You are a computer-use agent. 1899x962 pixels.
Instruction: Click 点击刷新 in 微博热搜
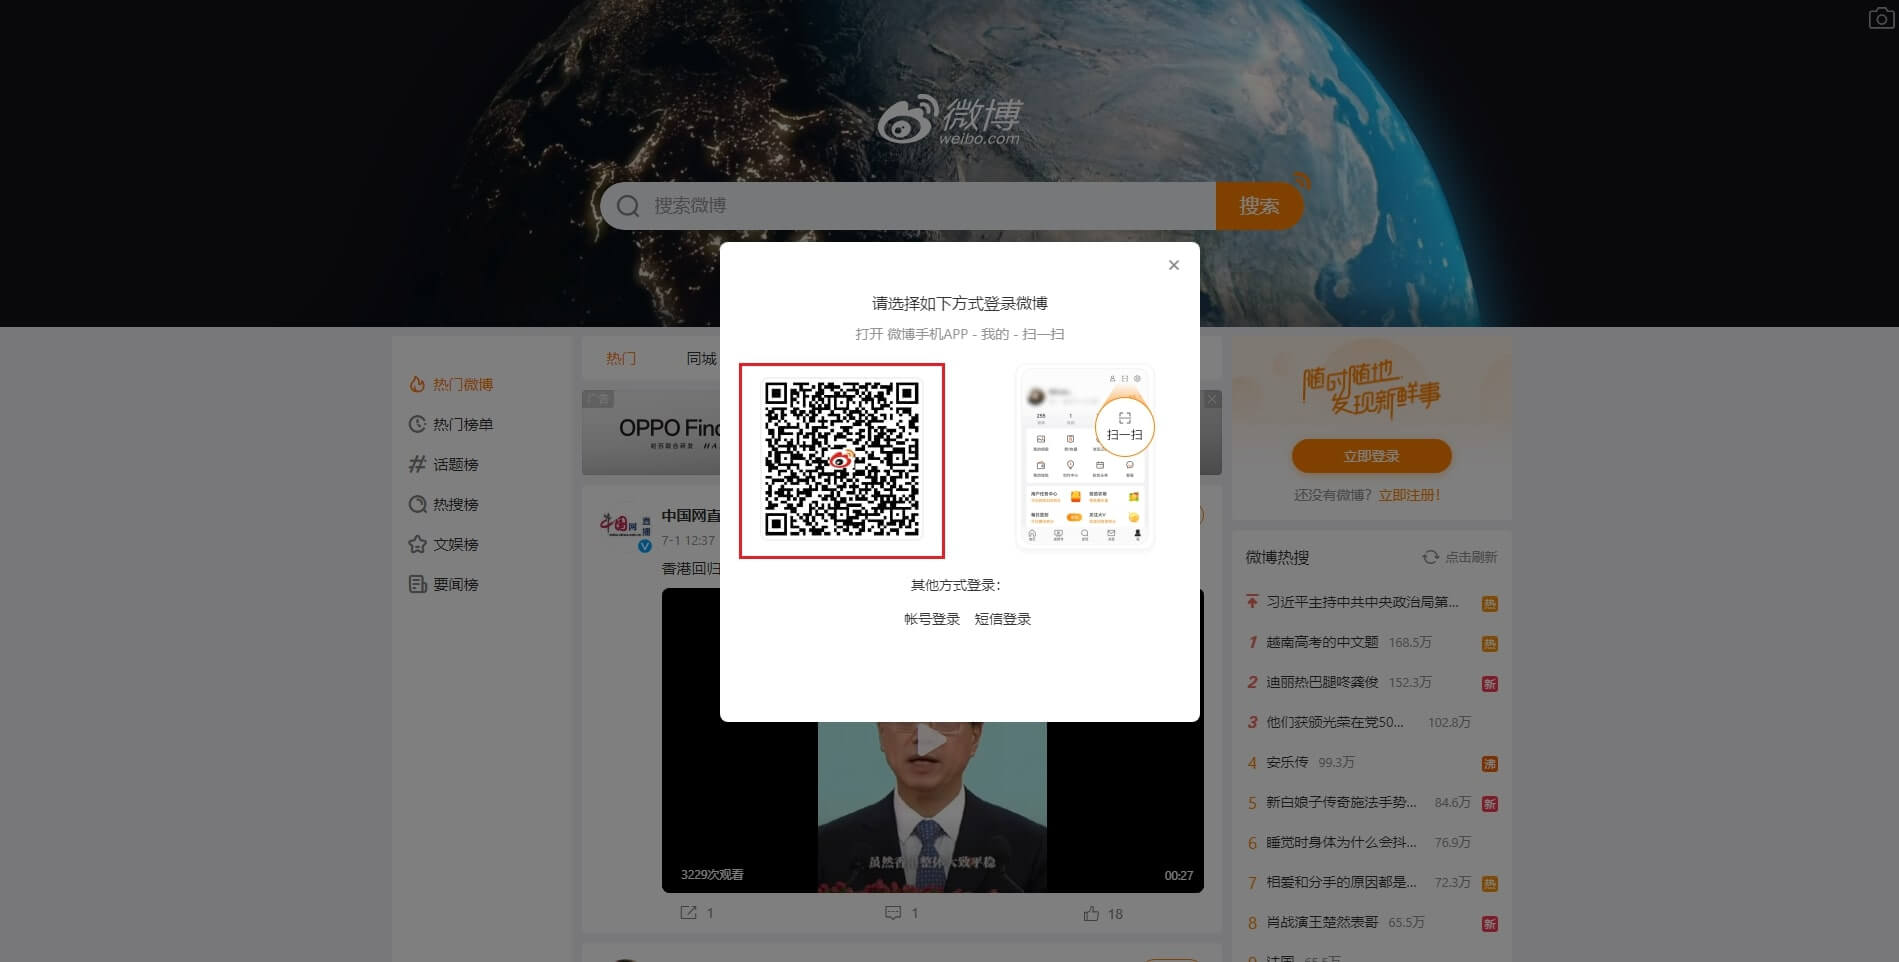(x=1470, y=557)
